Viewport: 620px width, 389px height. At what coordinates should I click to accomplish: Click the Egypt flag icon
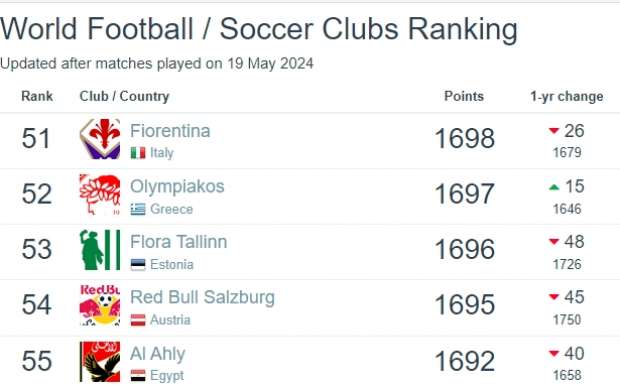pyautogui.click(x=138, y=376)
